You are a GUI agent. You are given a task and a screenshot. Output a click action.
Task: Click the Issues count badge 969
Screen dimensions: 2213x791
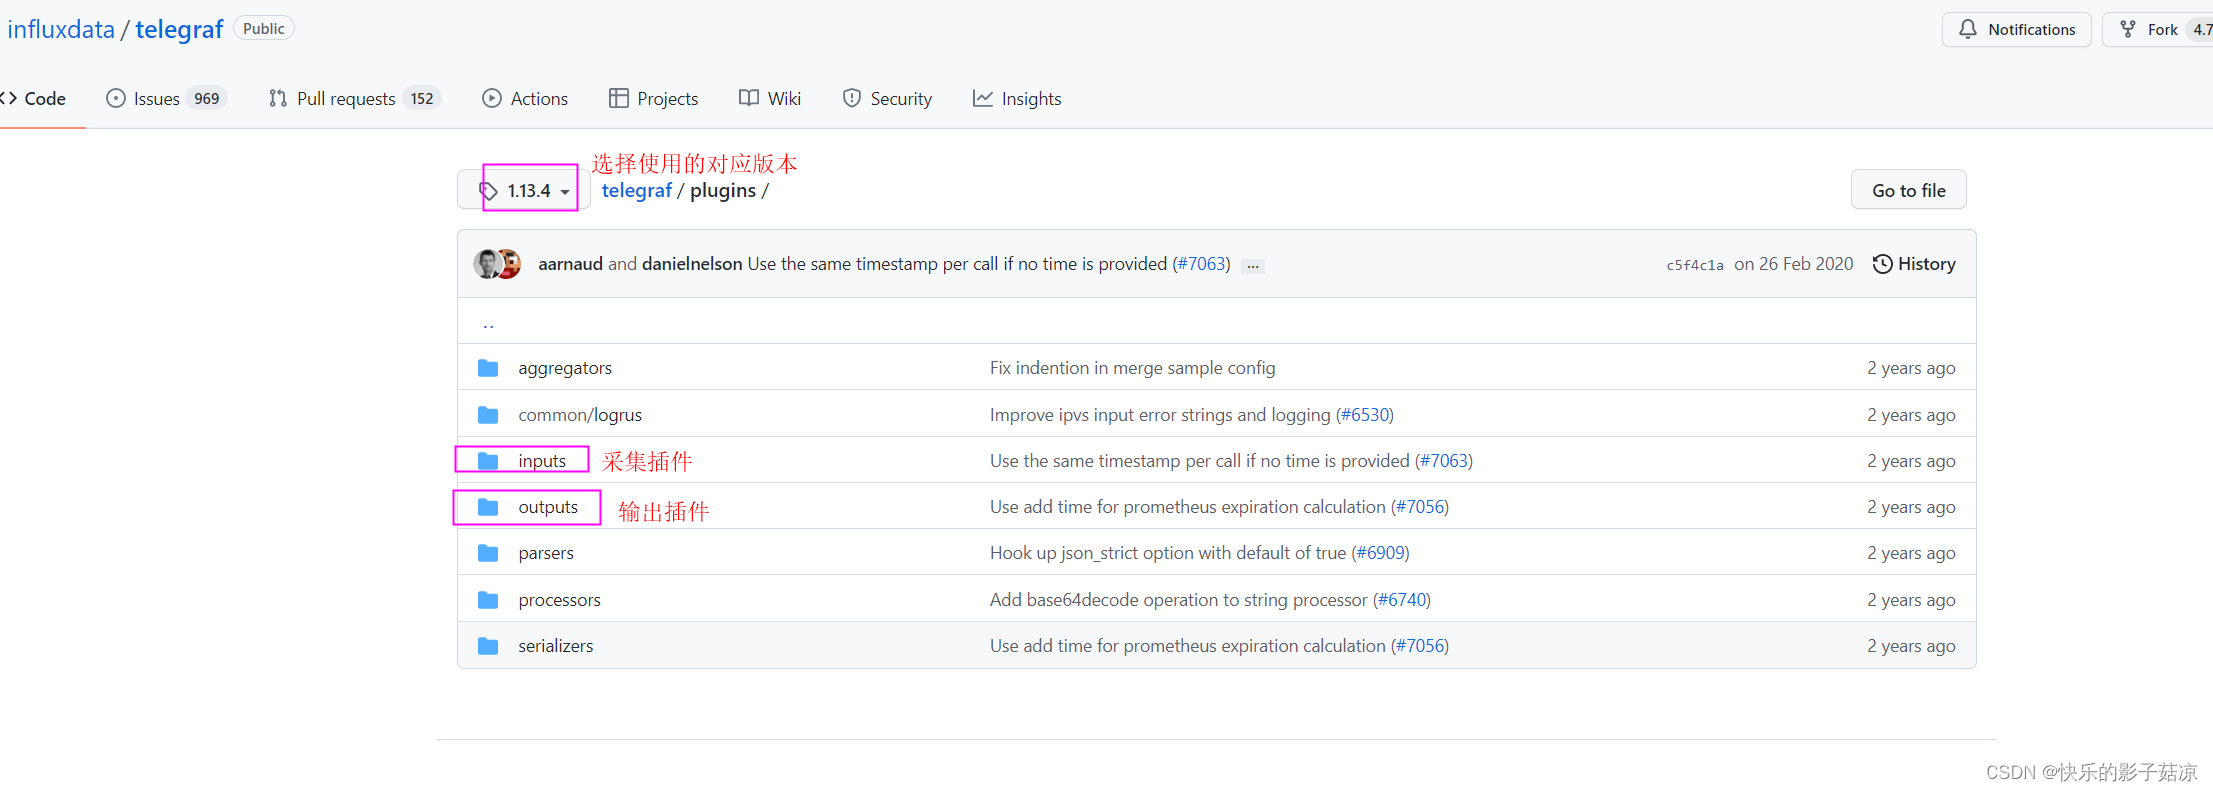(207, 98)
